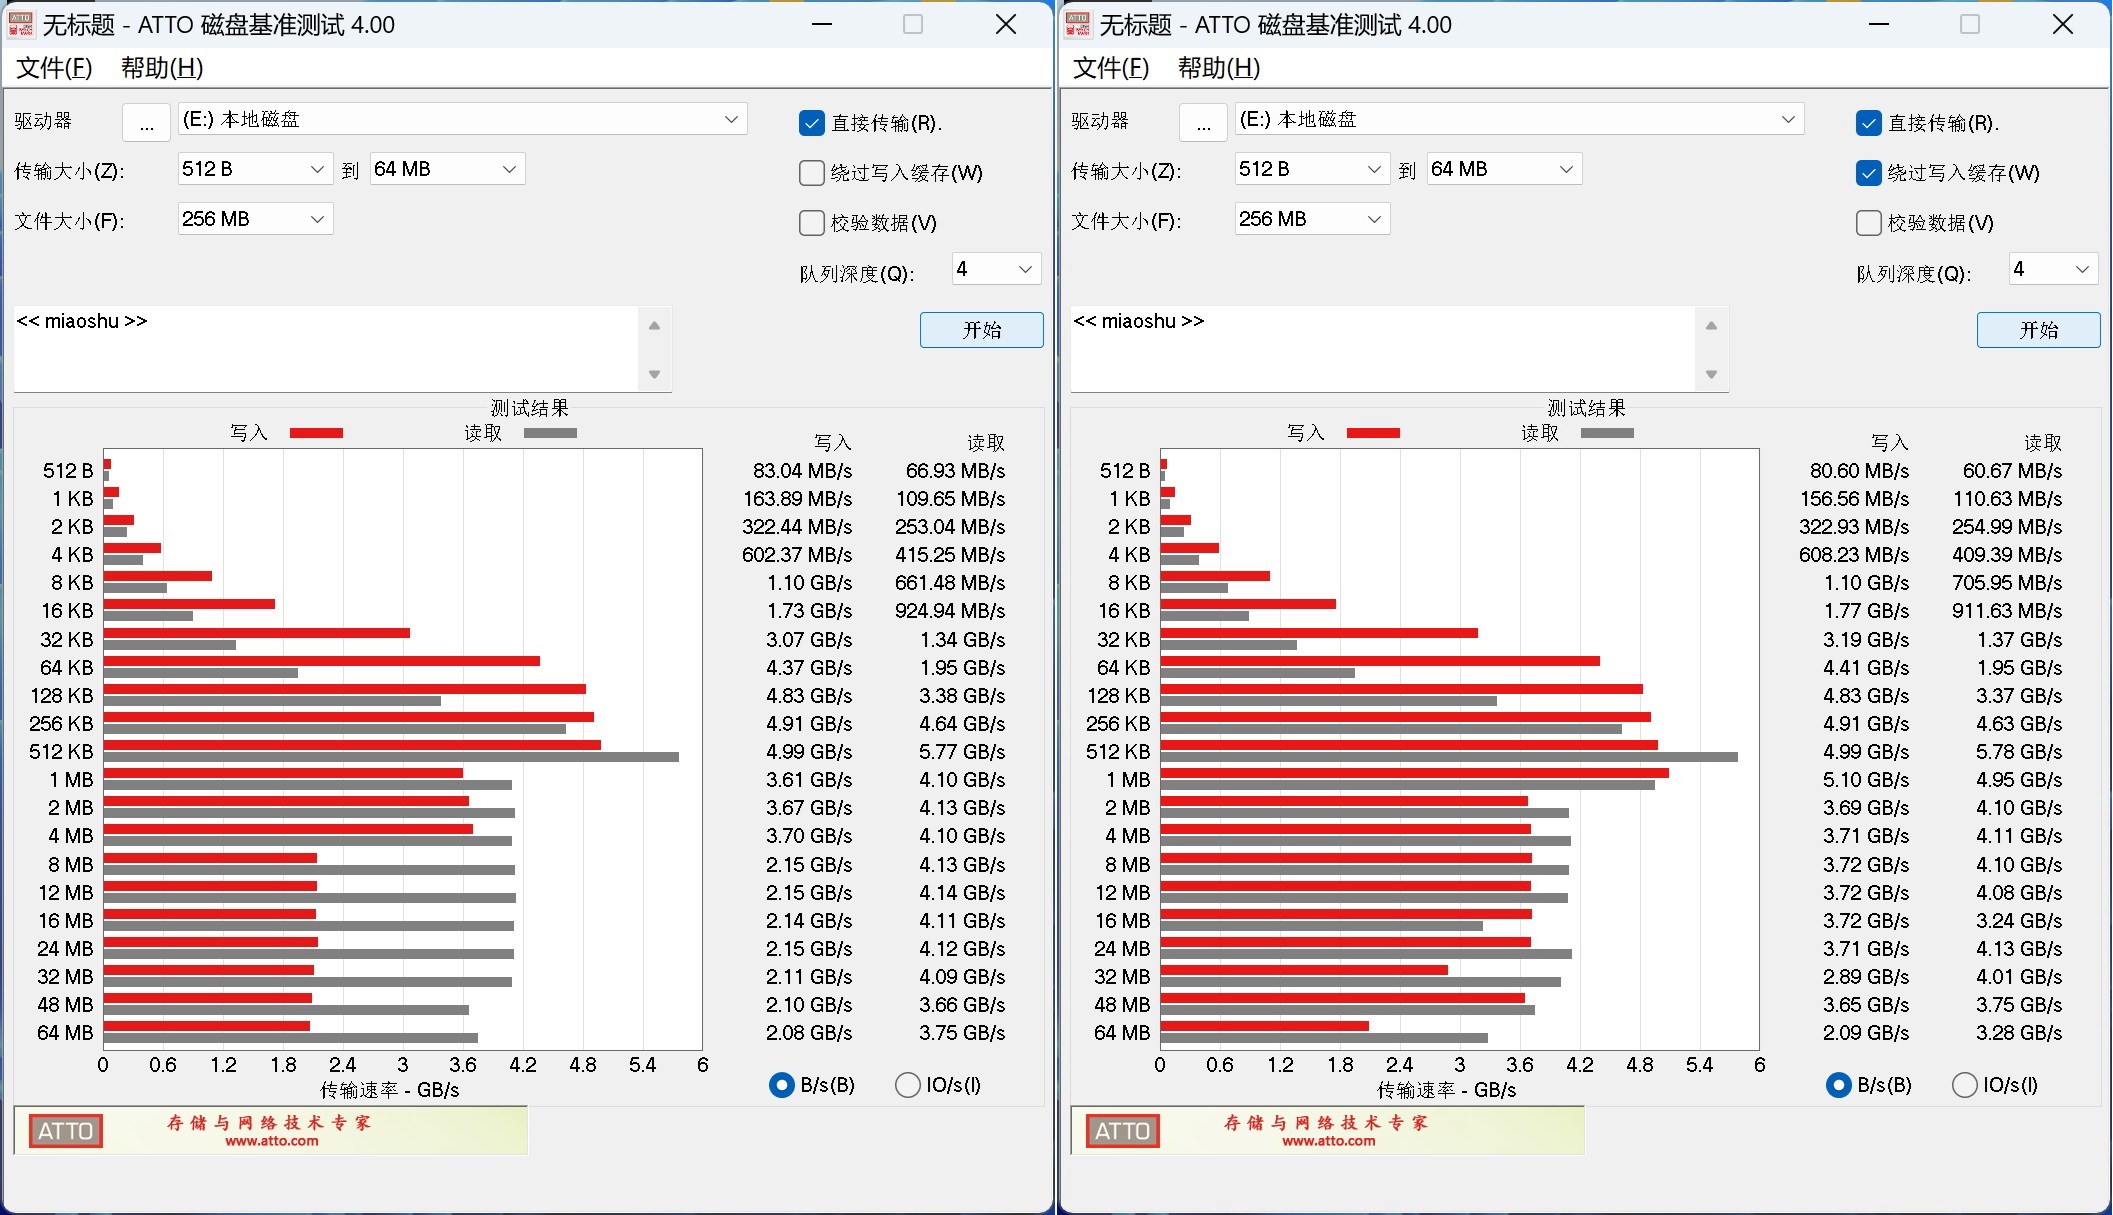Select IO/s(I) radio in right window
The height and width of the screenshot is (1215, 2113).
[1964, 1085]
